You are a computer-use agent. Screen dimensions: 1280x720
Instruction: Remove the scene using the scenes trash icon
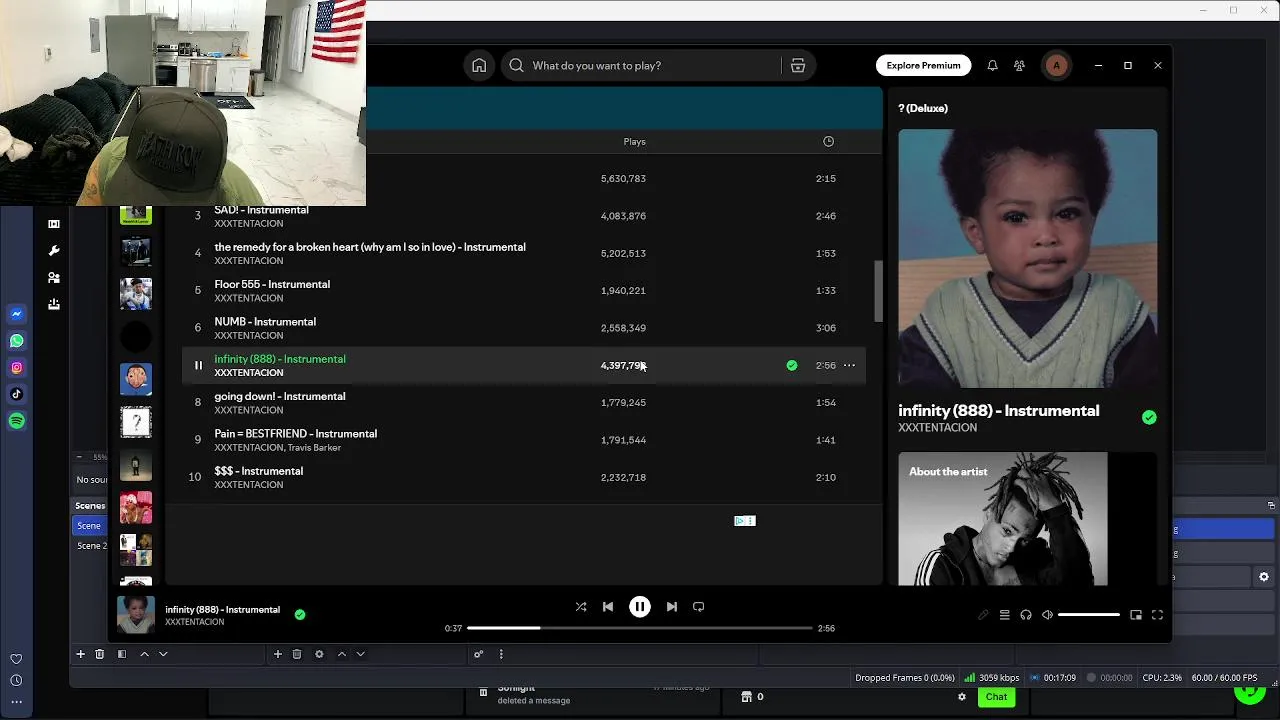coord(99,654)
